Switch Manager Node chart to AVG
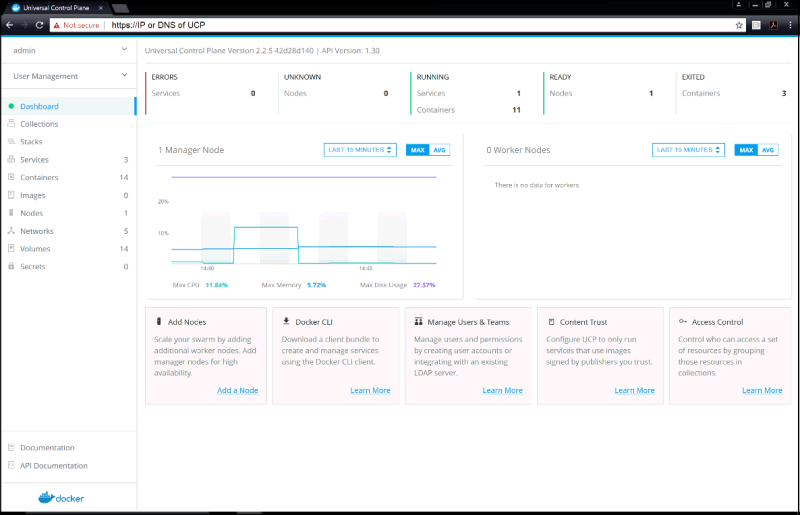The image size is (800, 515). click(440, 150)
